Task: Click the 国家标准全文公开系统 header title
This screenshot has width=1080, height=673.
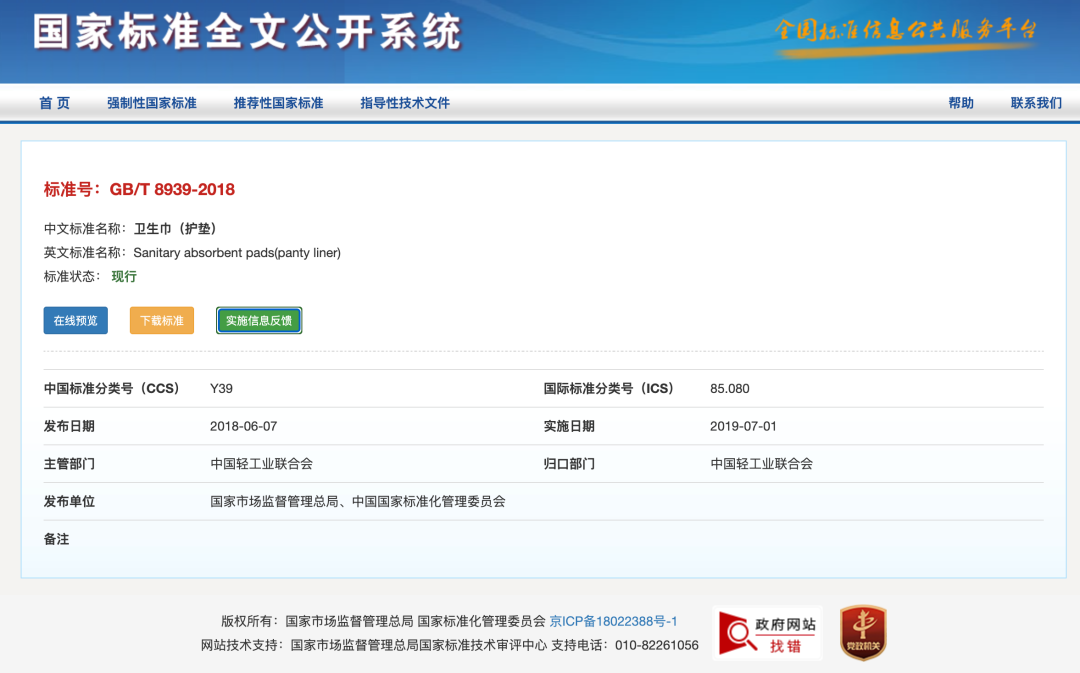Action: coord(247,33)
